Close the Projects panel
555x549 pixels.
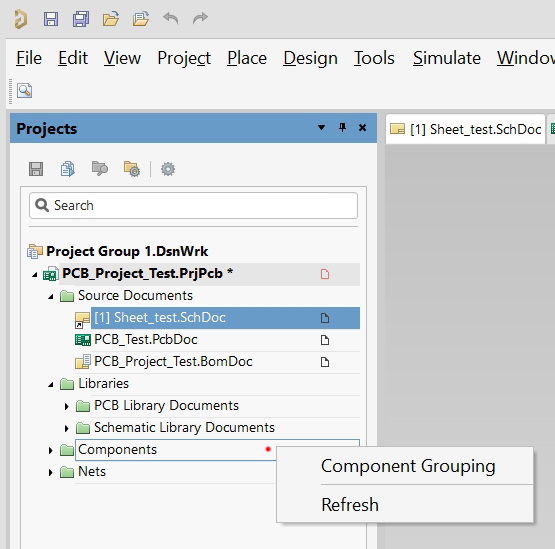362,127
